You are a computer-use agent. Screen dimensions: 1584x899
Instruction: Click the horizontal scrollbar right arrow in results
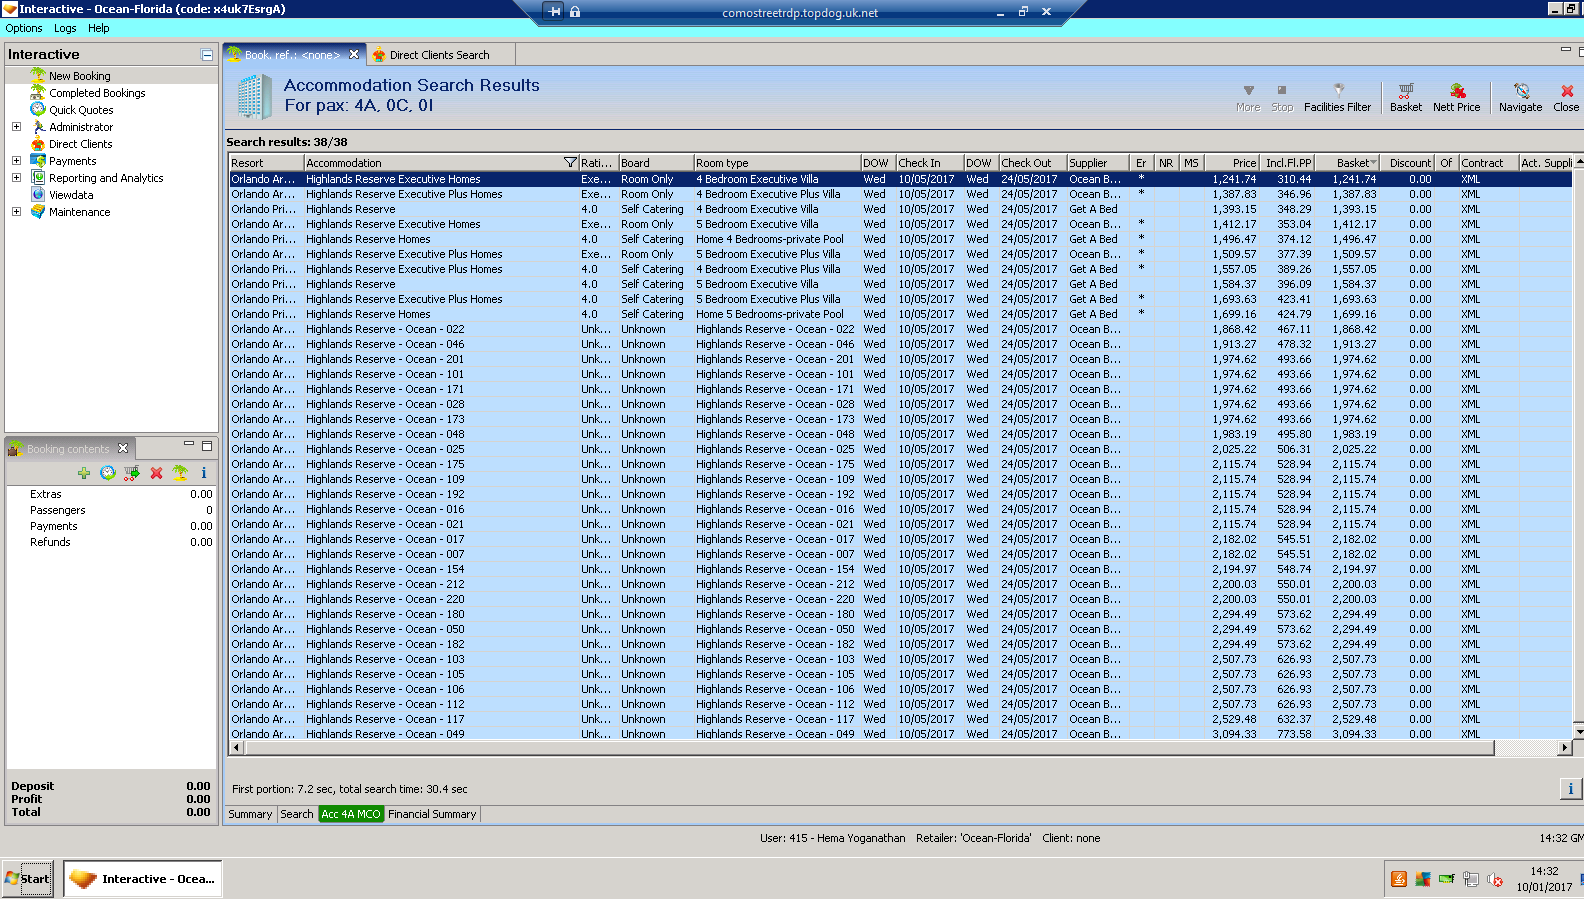1565,748
